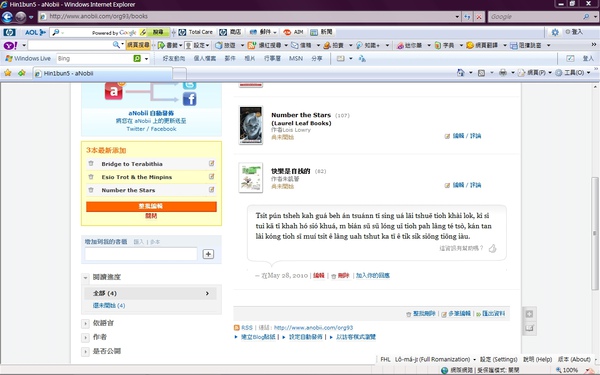The height and width of the screenshot is (375, 600).
Task: Click the globe internet zone icon in status bar
Action: click(x=444, y=370)
